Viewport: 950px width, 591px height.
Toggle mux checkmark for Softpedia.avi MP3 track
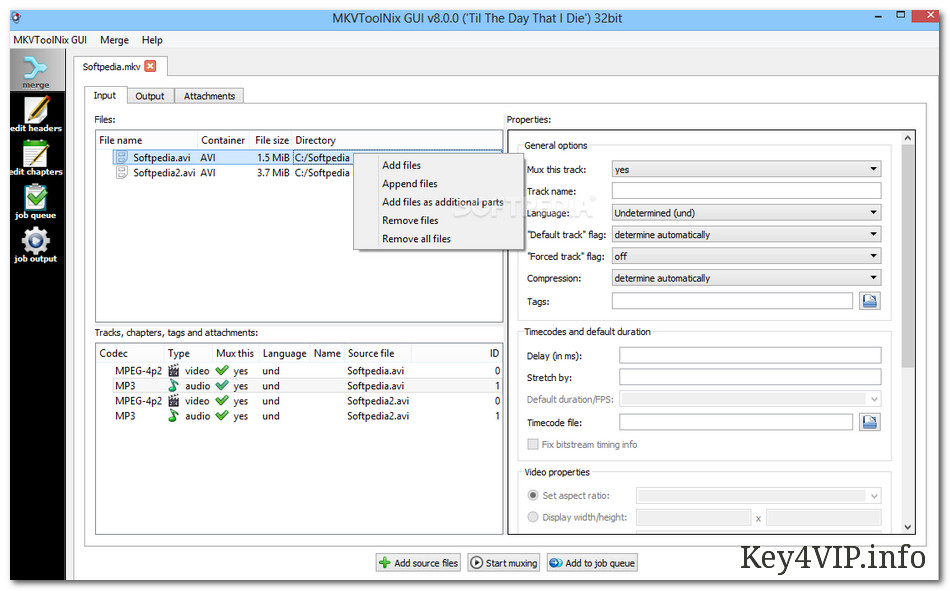click(222, 386)
